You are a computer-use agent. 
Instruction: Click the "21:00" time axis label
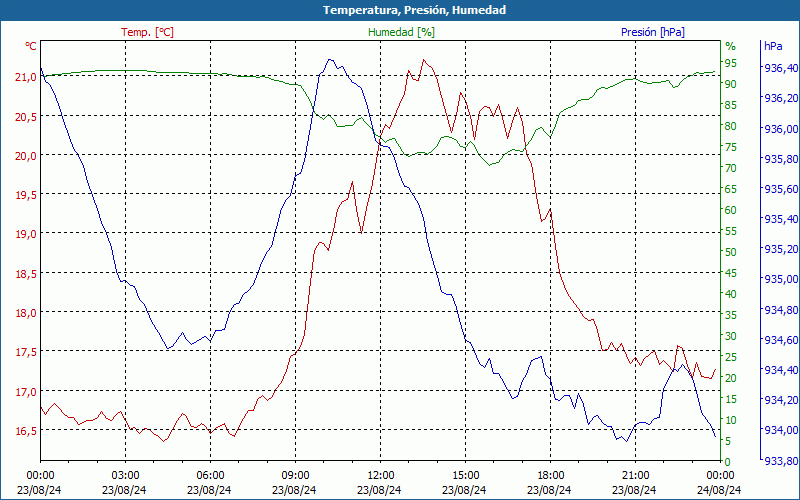click(635, 476)
